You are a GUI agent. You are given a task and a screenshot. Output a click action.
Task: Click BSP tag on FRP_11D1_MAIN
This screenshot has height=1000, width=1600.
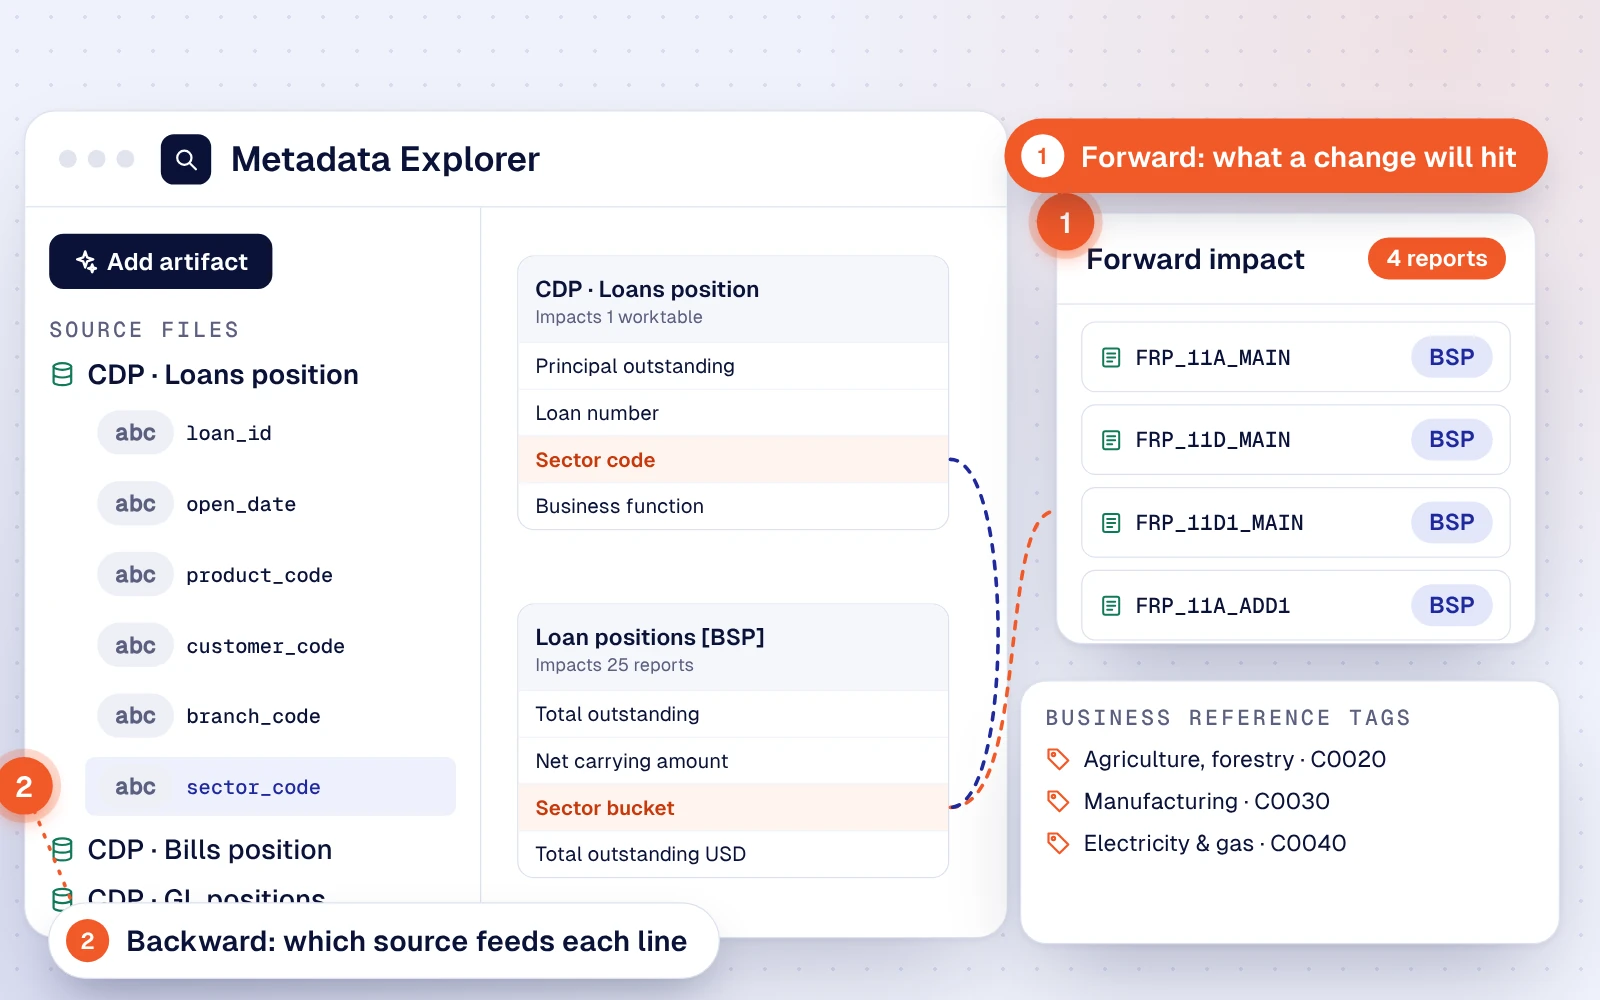tap(1451, 522)
